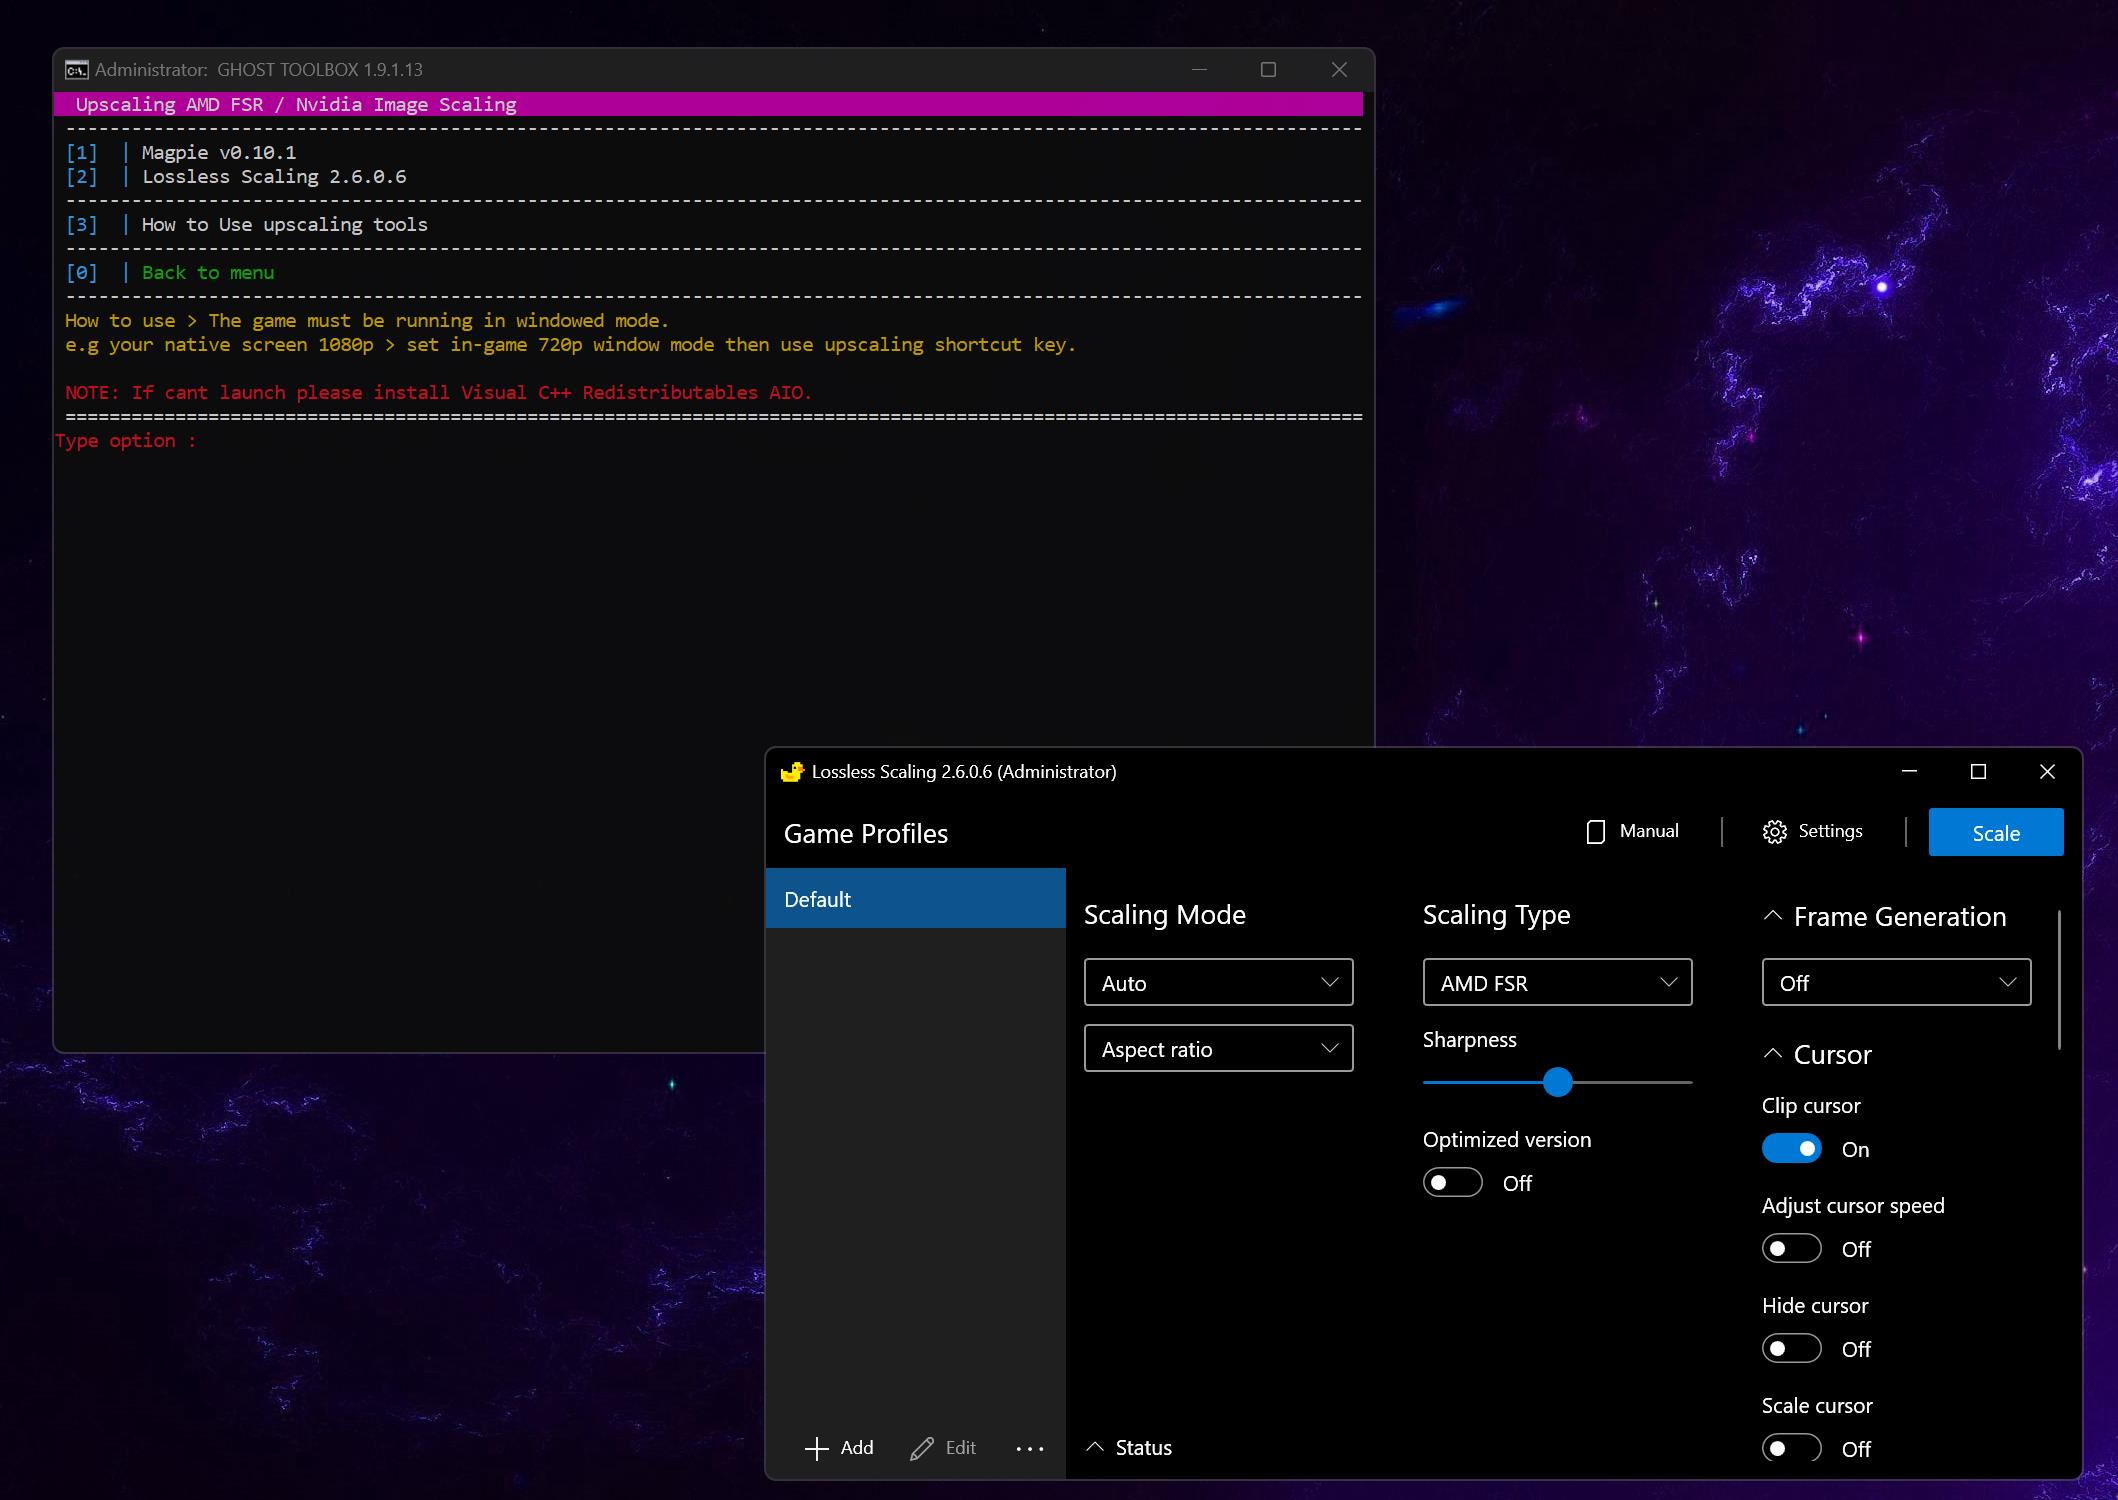
Task: Click the 'Clip cursor' label
Action: tap(1811, 1106)
